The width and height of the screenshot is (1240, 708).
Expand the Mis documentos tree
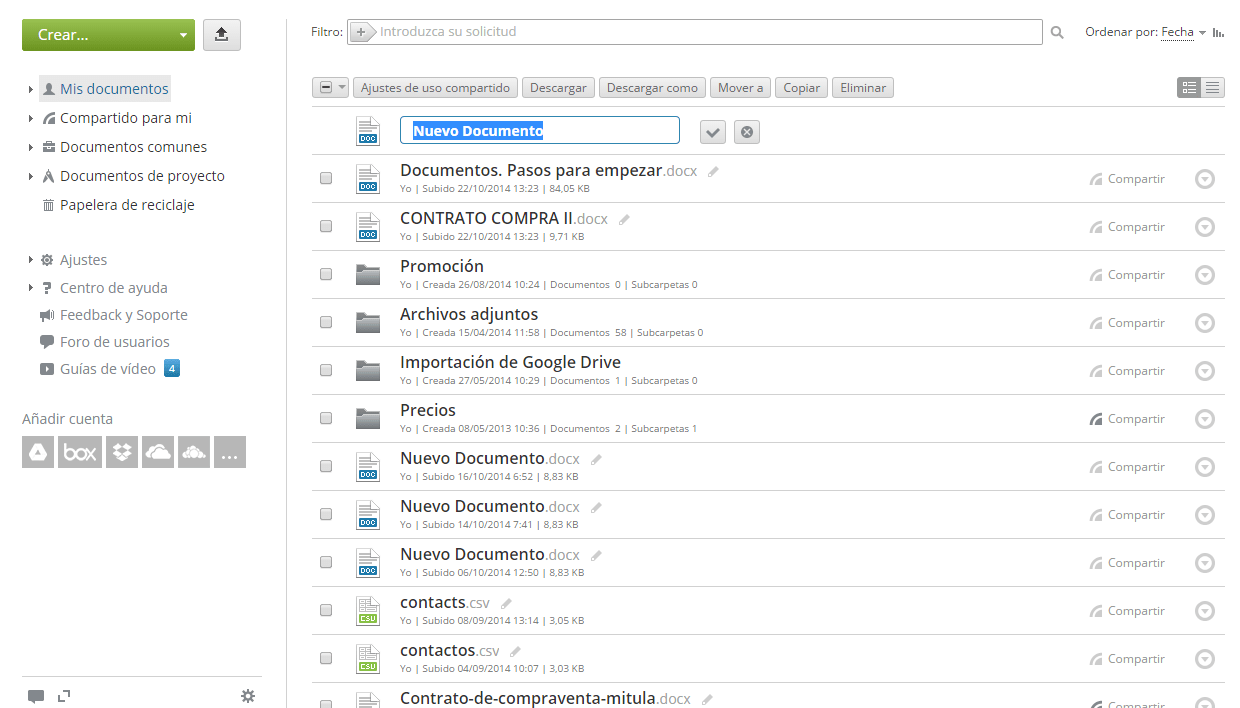[x=31, y=89]
